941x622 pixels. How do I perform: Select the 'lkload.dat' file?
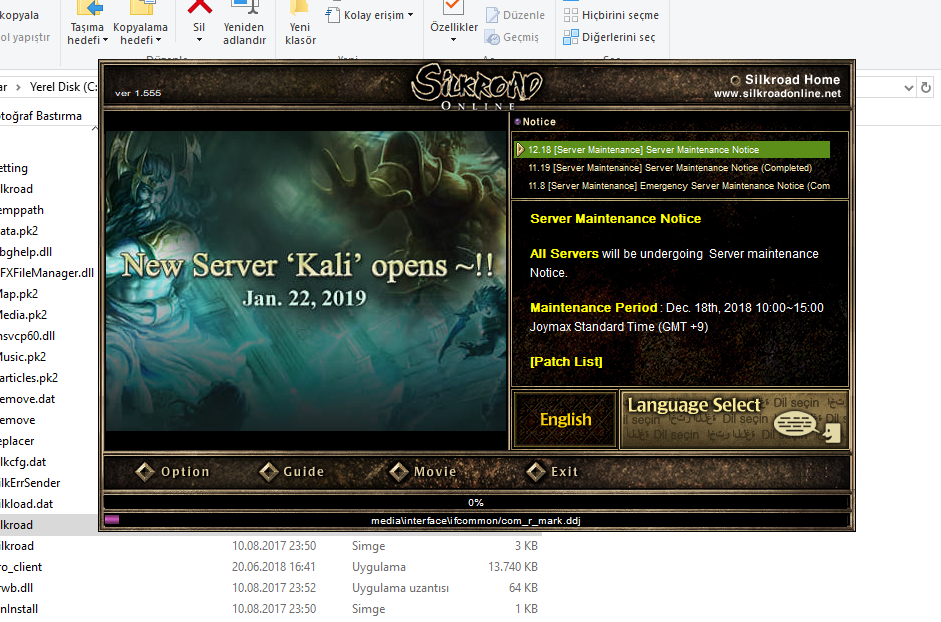pos(26,504)
